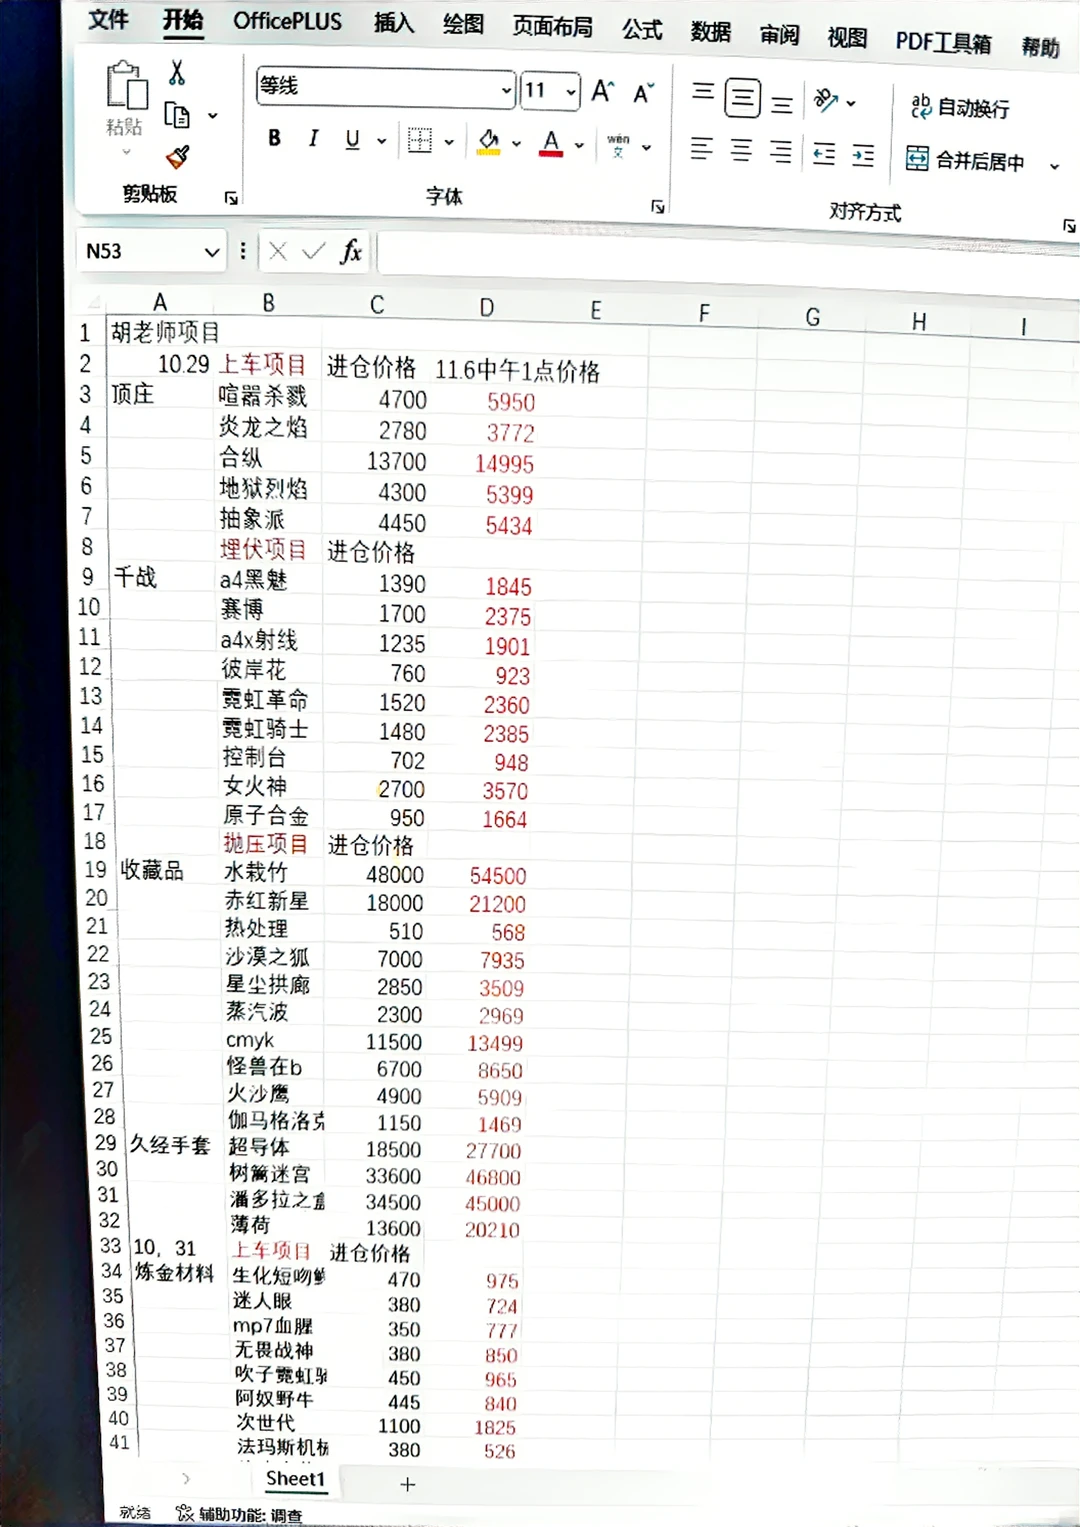Click the Cut scissors icon
Screen dimensions: 1080x1527
[x=177, y=72]
